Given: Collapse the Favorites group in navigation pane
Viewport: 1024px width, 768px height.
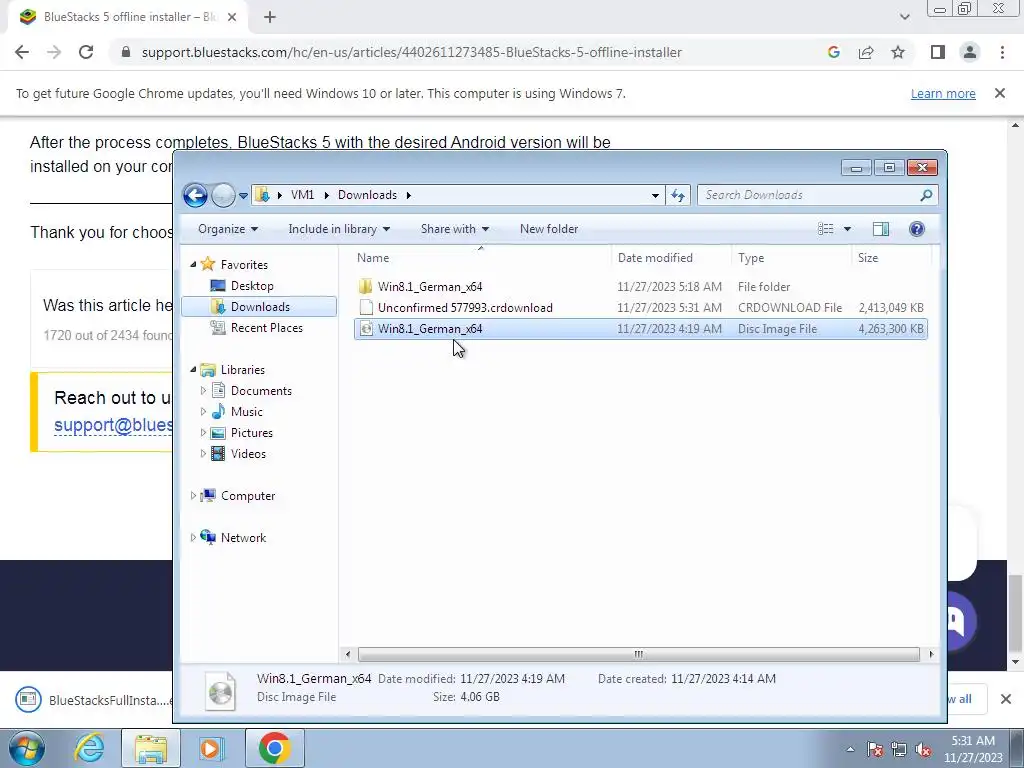Looking at the screenshot, I should click(193, 264).
